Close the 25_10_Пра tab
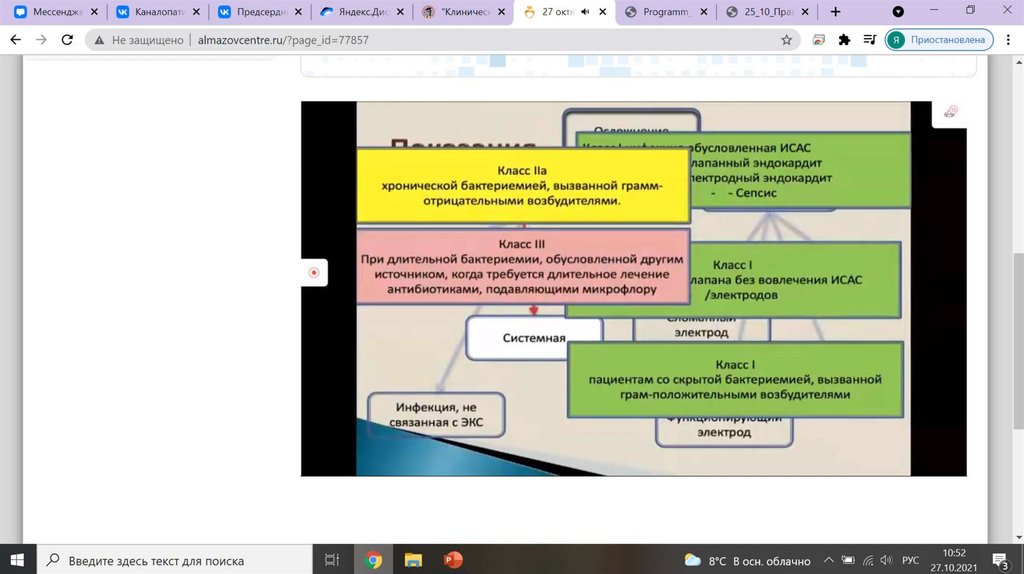 (805, 12)
